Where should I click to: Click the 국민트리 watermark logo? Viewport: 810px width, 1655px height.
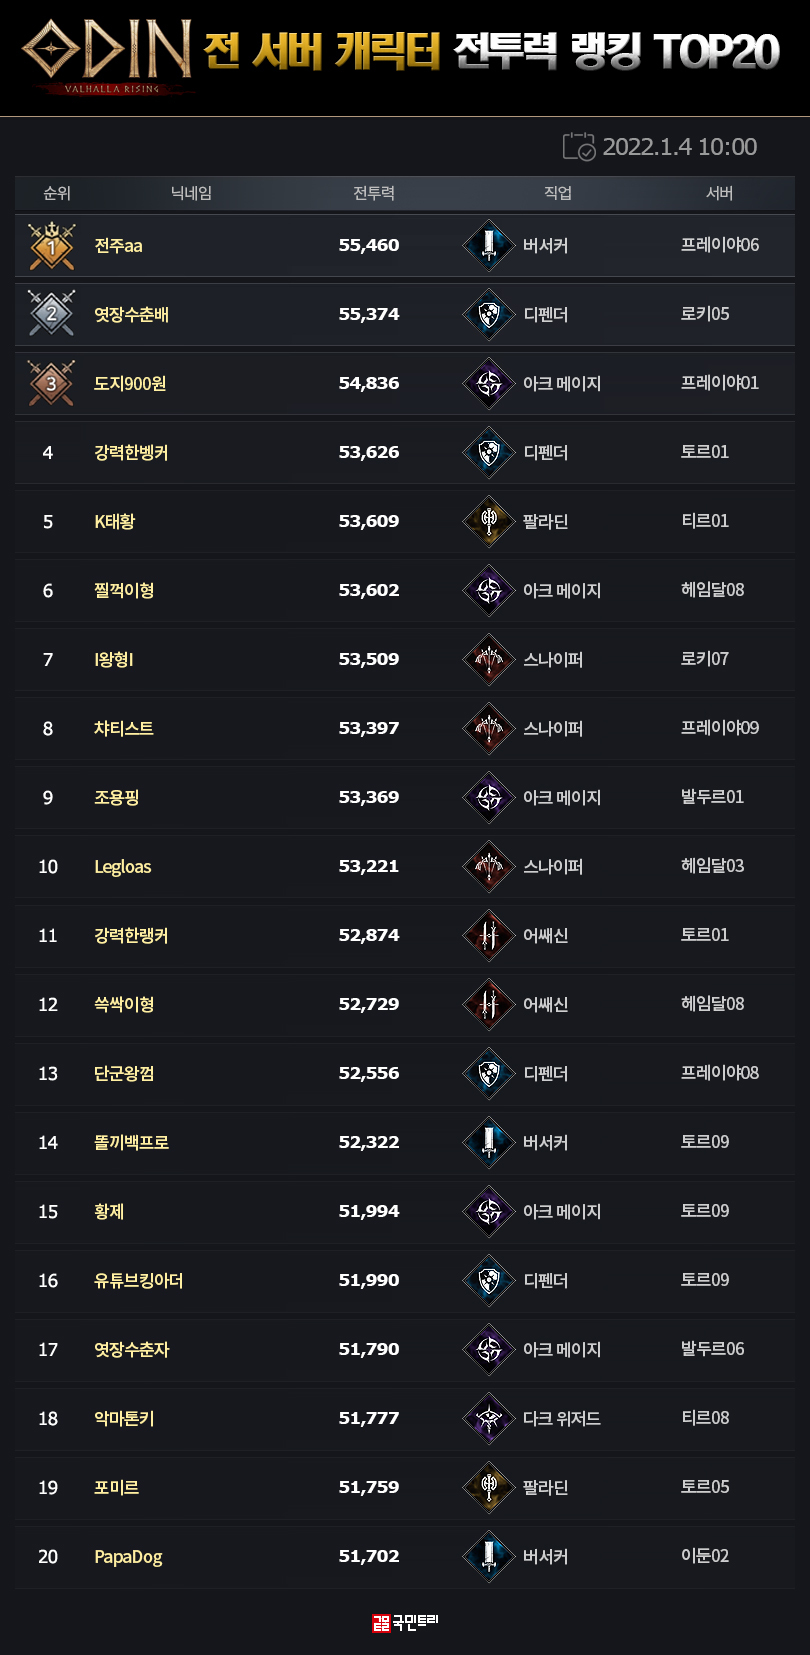click(405, 1621)
